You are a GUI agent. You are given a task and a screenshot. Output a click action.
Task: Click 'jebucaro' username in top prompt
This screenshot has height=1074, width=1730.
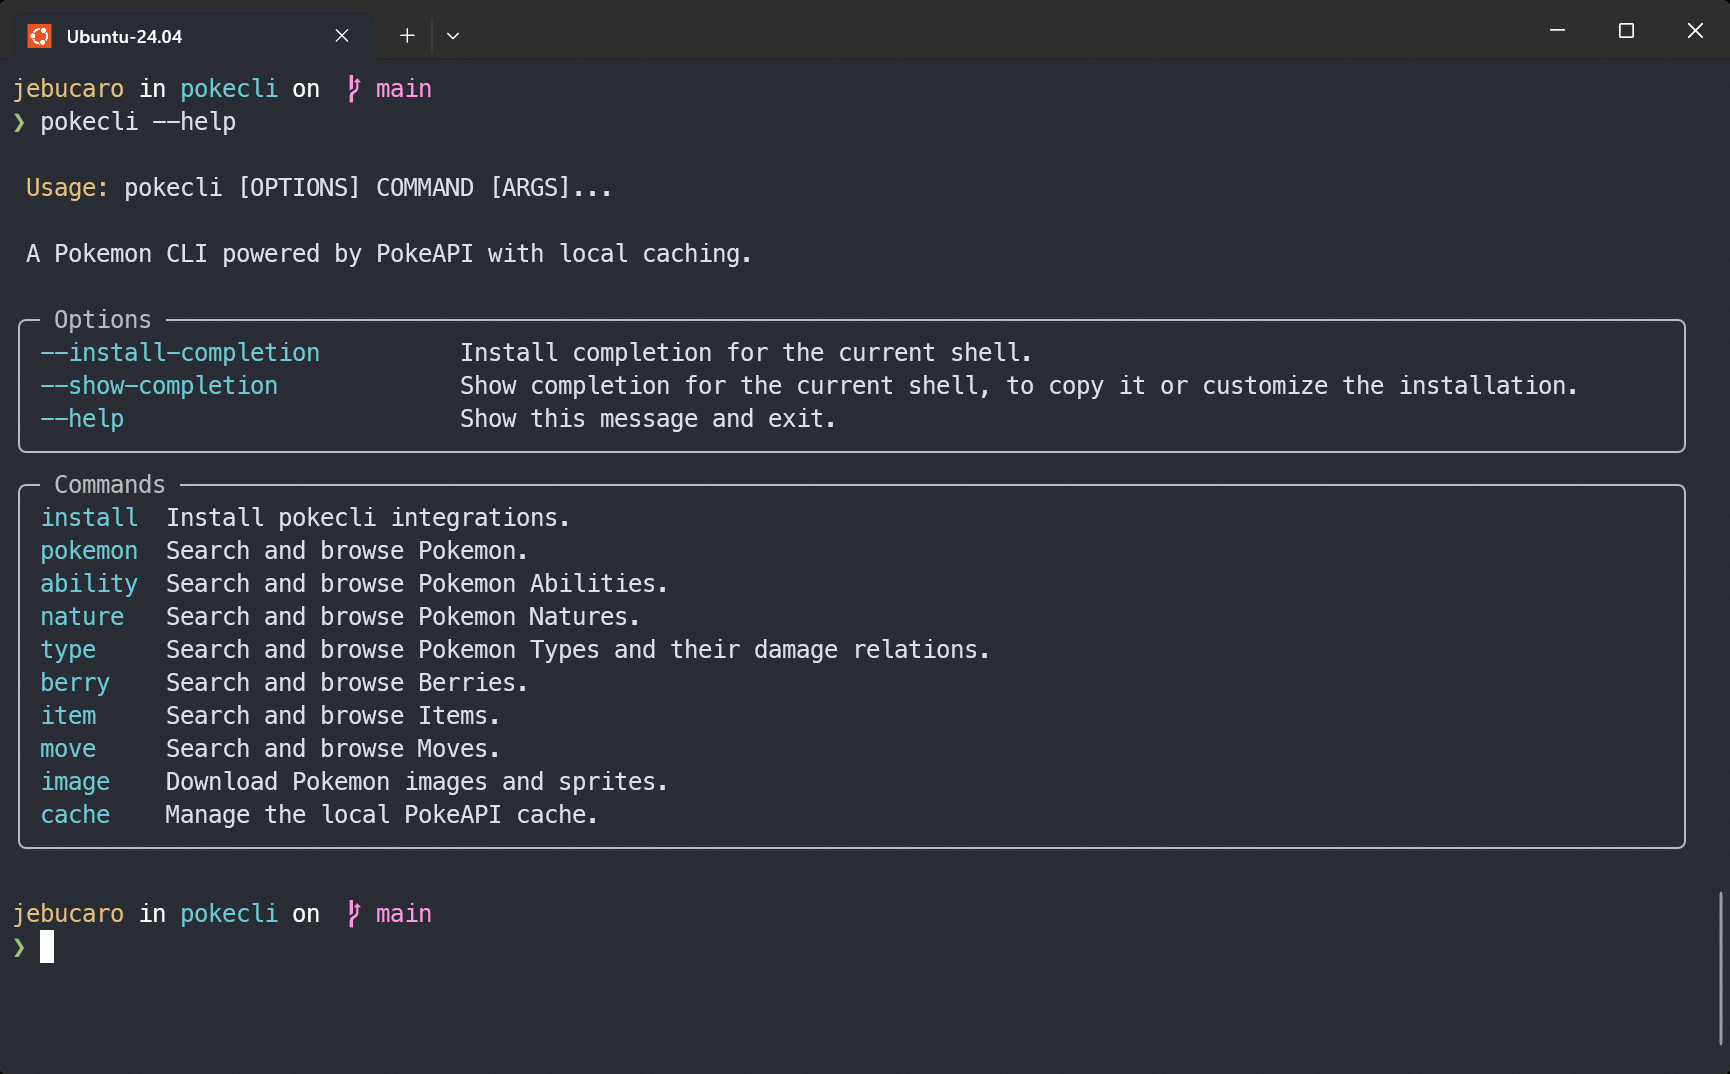(68, 89)
